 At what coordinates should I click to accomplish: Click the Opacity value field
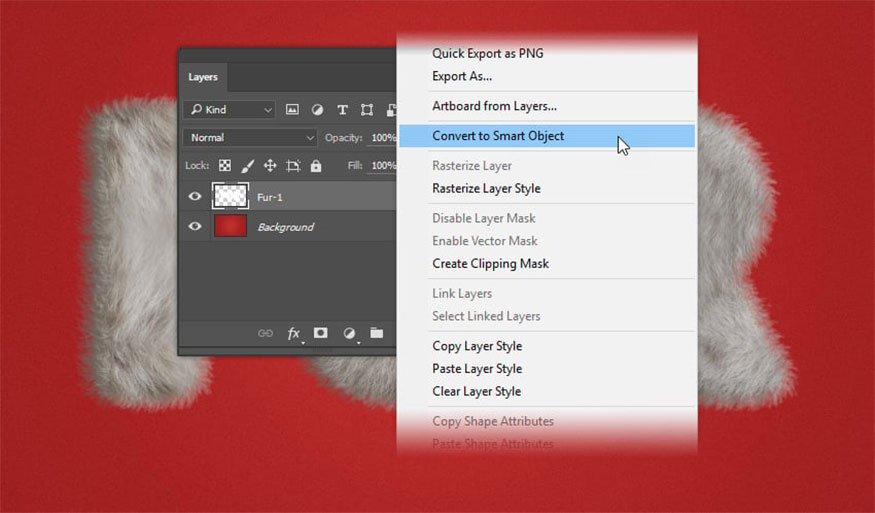click(382, 138)
